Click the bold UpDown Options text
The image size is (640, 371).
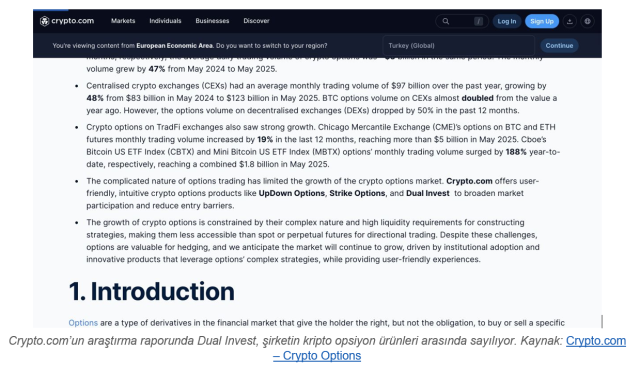coord(291,193)
